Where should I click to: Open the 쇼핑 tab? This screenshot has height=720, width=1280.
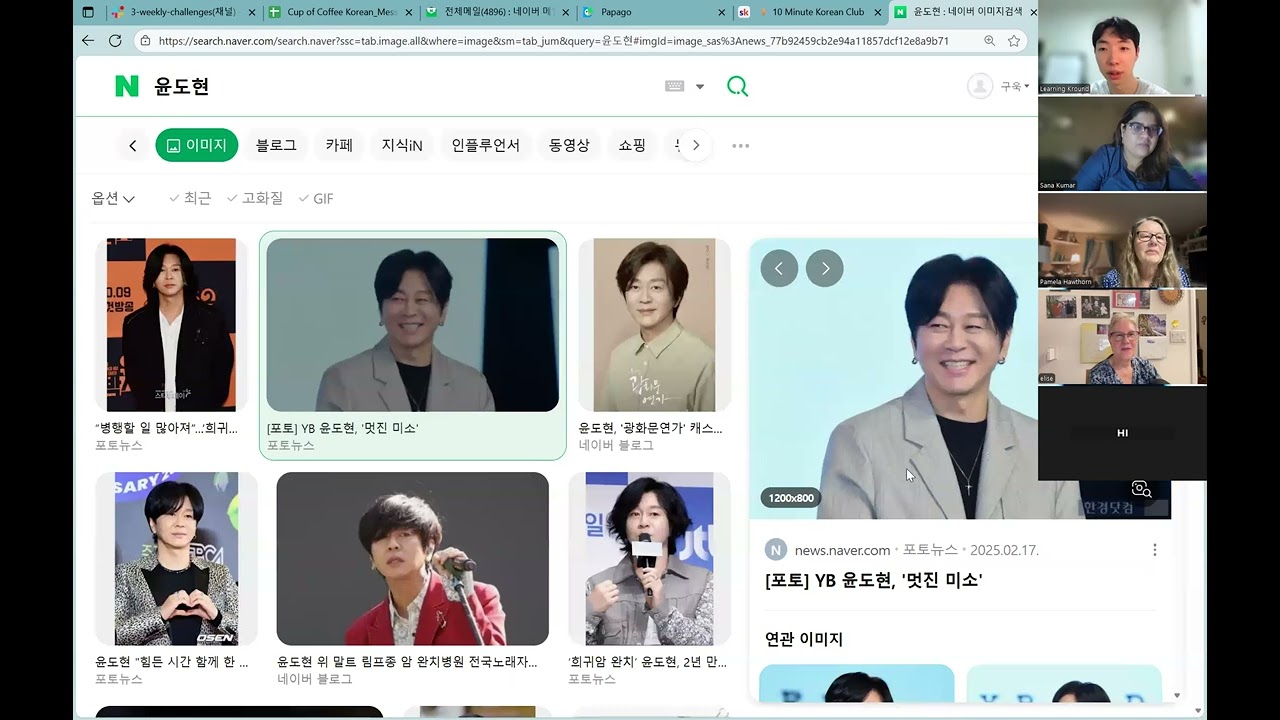pyautogui.click(x=632, y=145)
